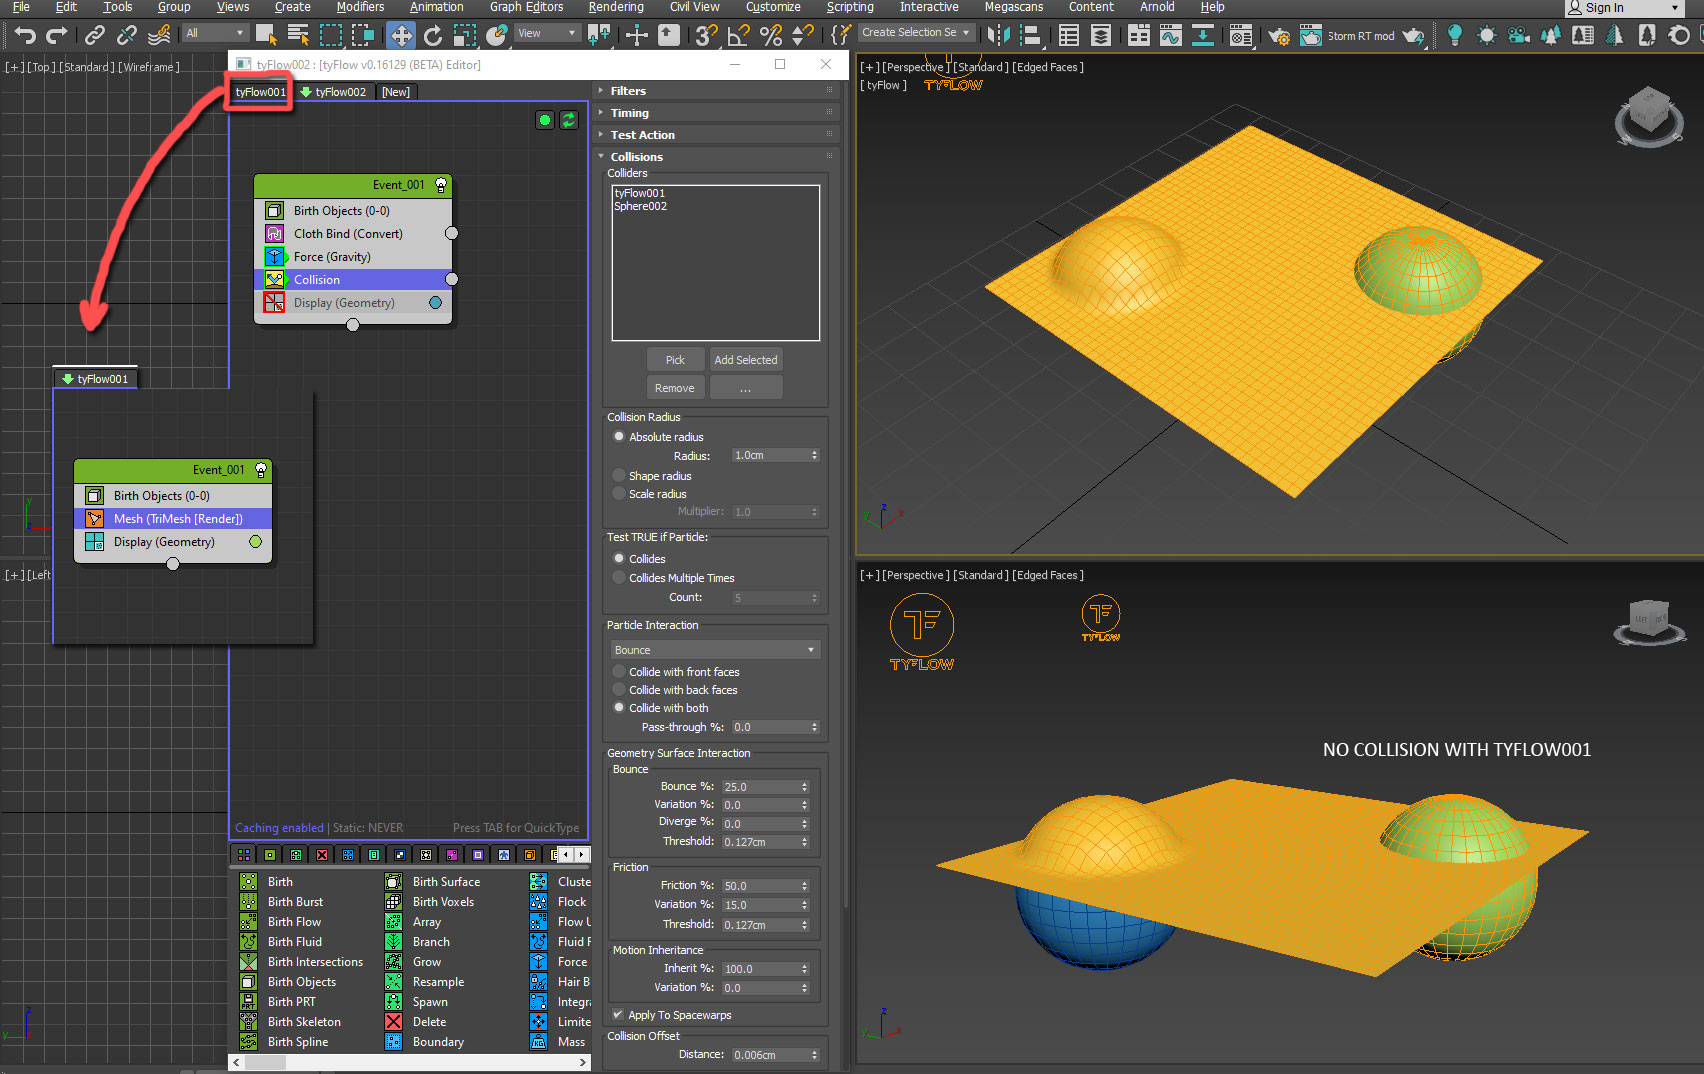Click the Undo arrow in the main toolbar
This screenshot has height=1074, width=1704.
25,36
